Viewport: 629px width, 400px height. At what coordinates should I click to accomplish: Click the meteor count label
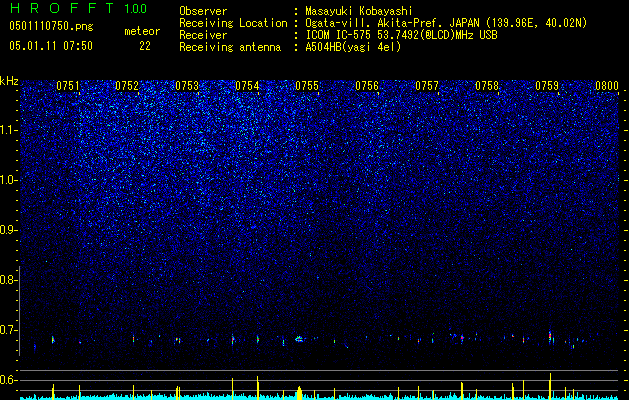click(142, 31)
